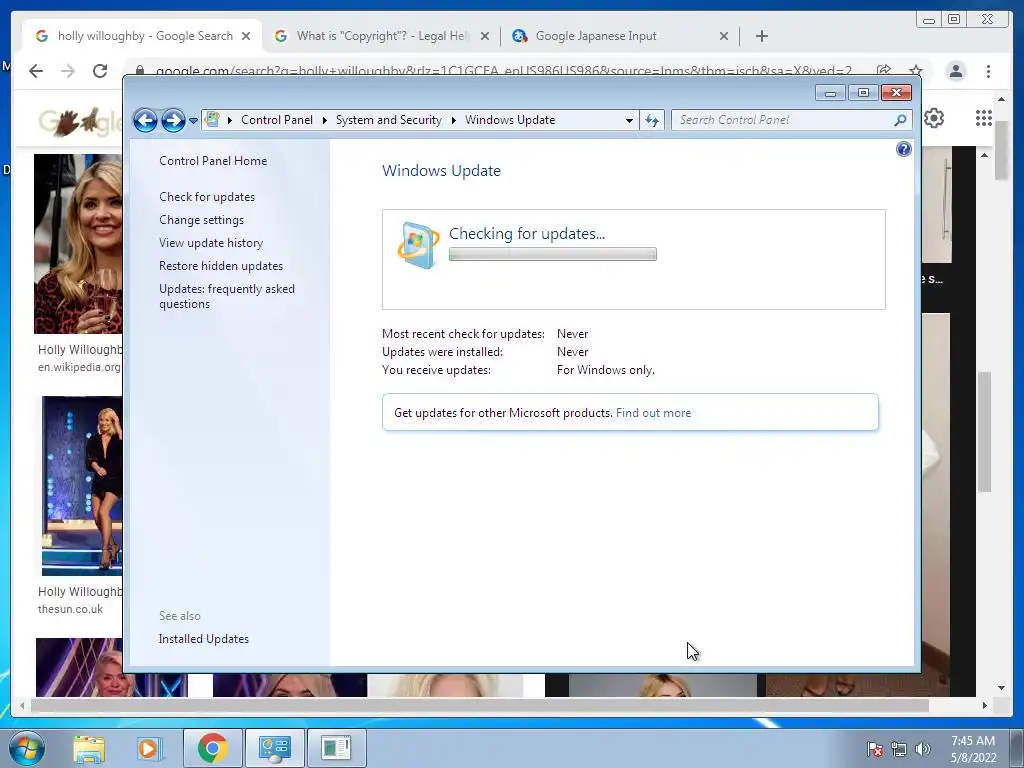Close the Google Japanese Input tab

[724, 36]
